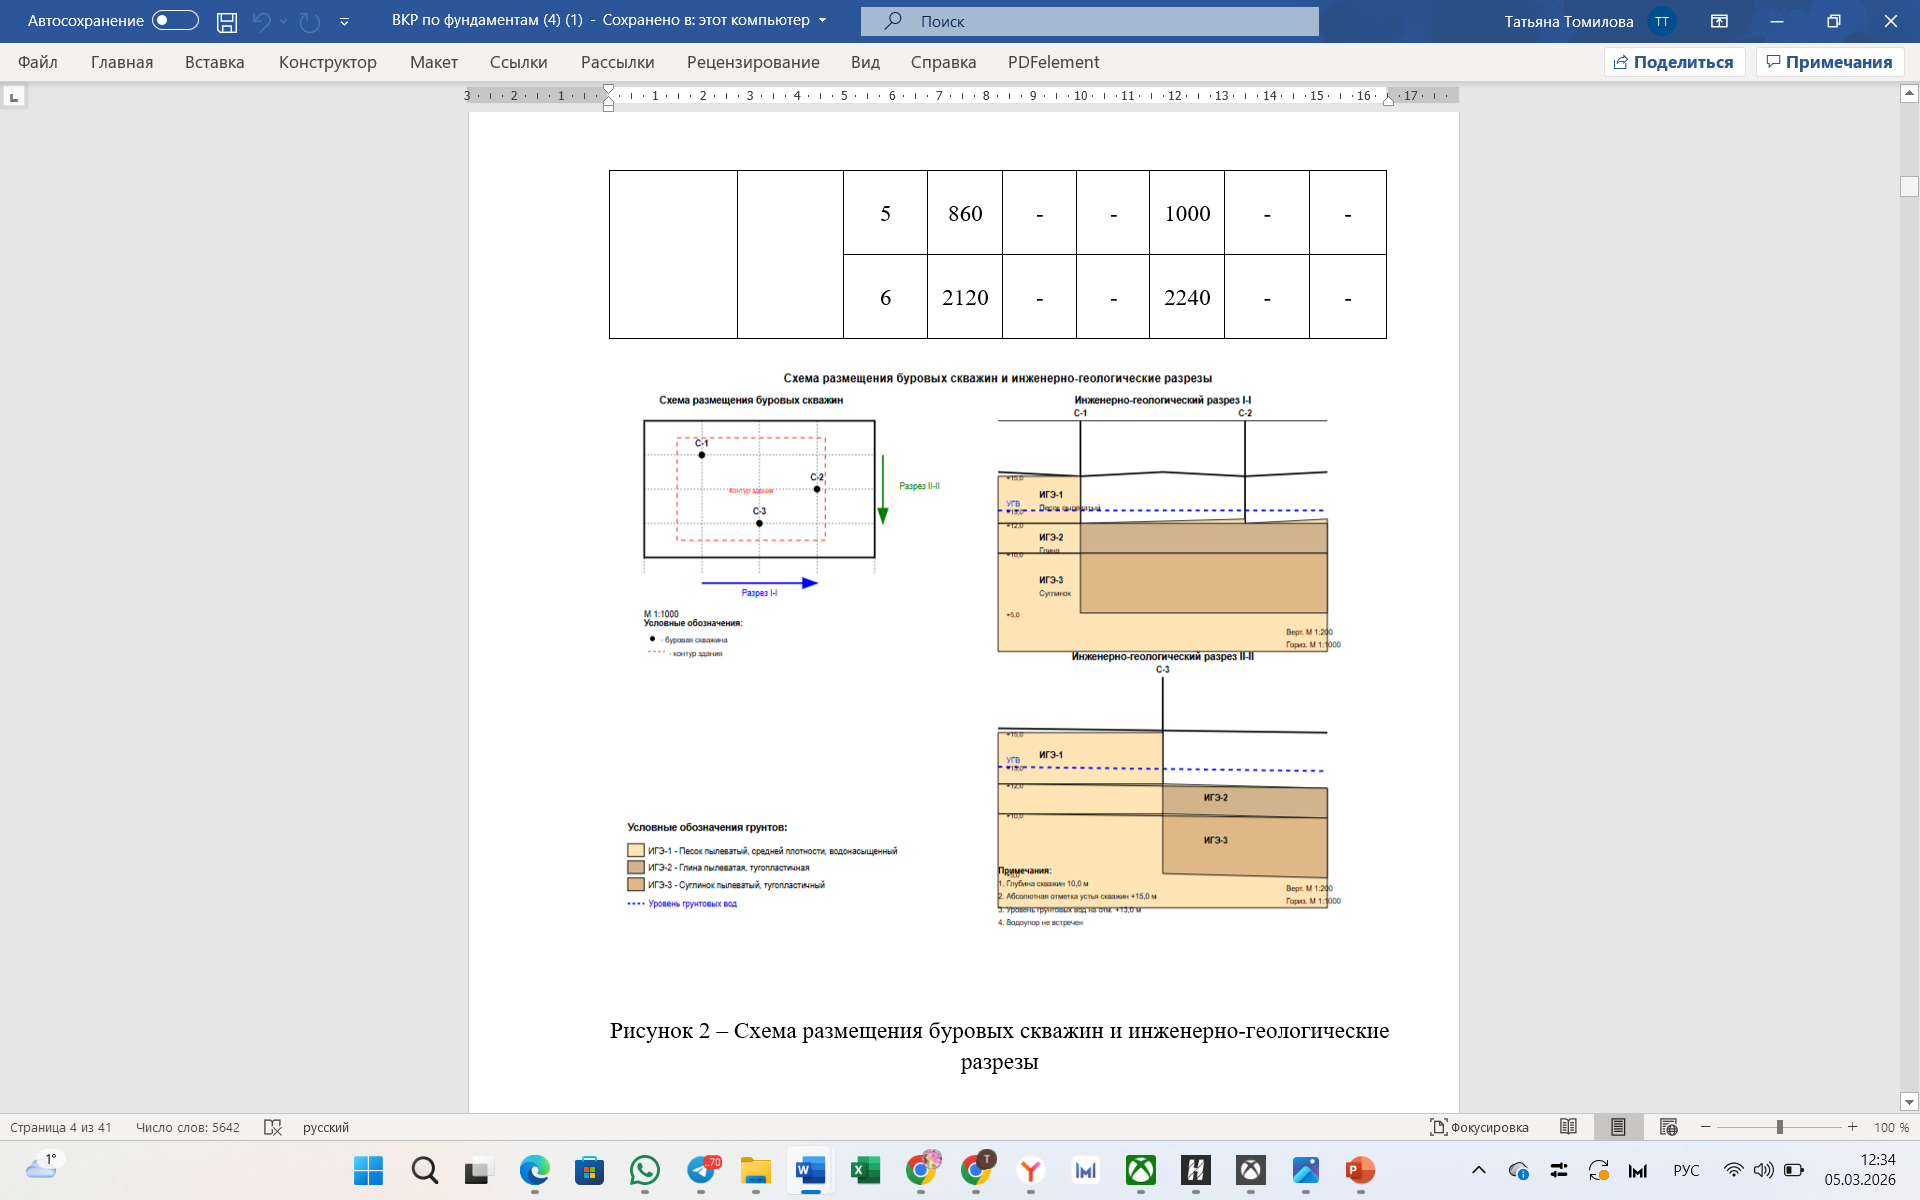Open the green Xbox app in taskbar
The image size is (1920, 1200).
1141,1170
